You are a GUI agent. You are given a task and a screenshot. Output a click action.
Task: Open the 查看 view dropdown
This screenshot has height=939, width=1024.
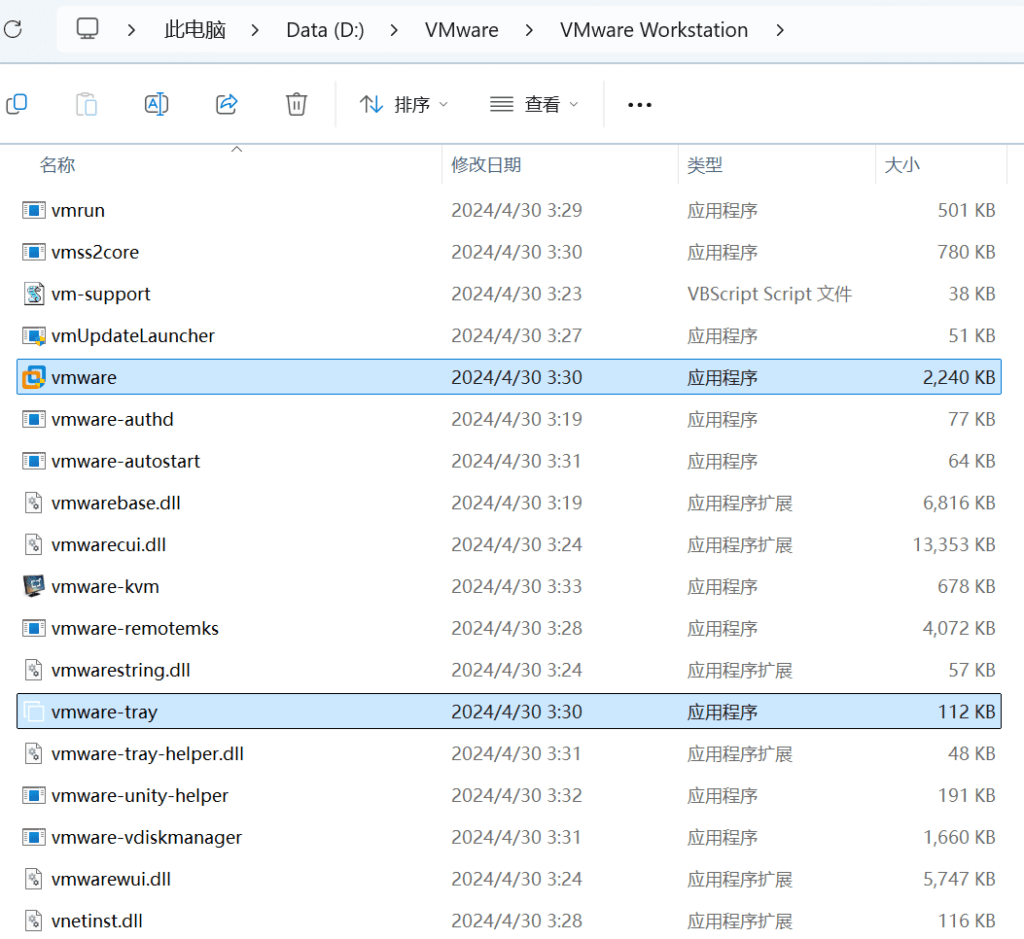[534, 104]
